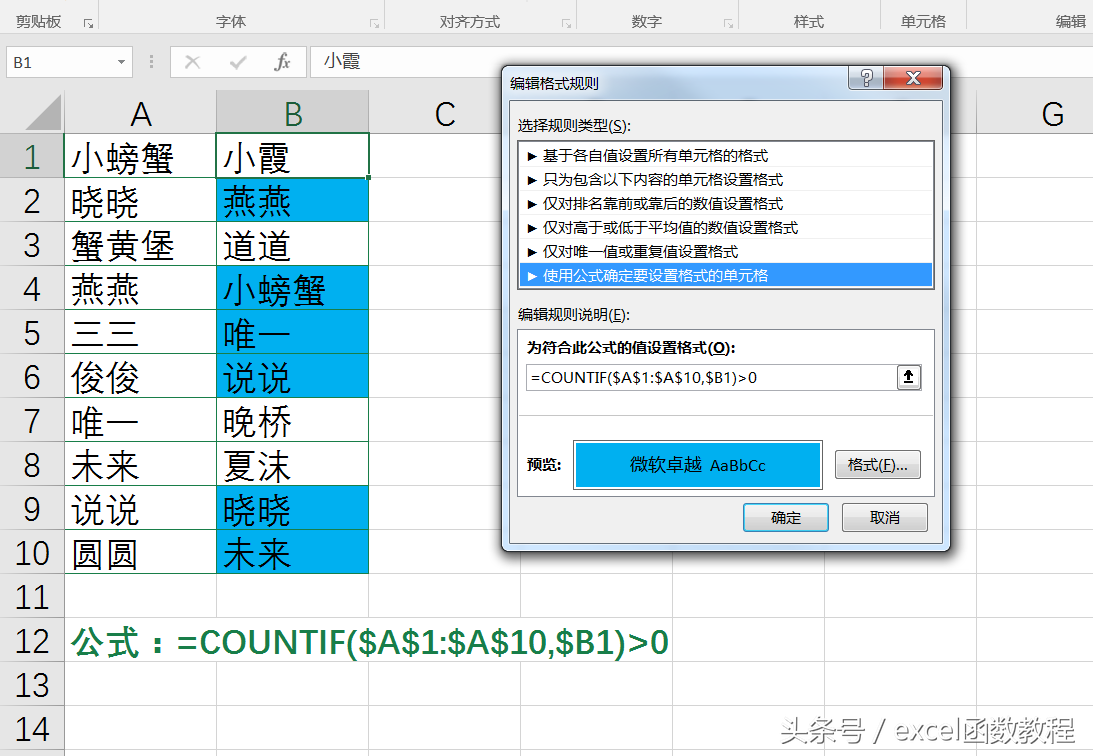Click cell A6 containing 俊俊
Image resolution: width=1093 pixels, height=756 pixels.
coord(140,376)
